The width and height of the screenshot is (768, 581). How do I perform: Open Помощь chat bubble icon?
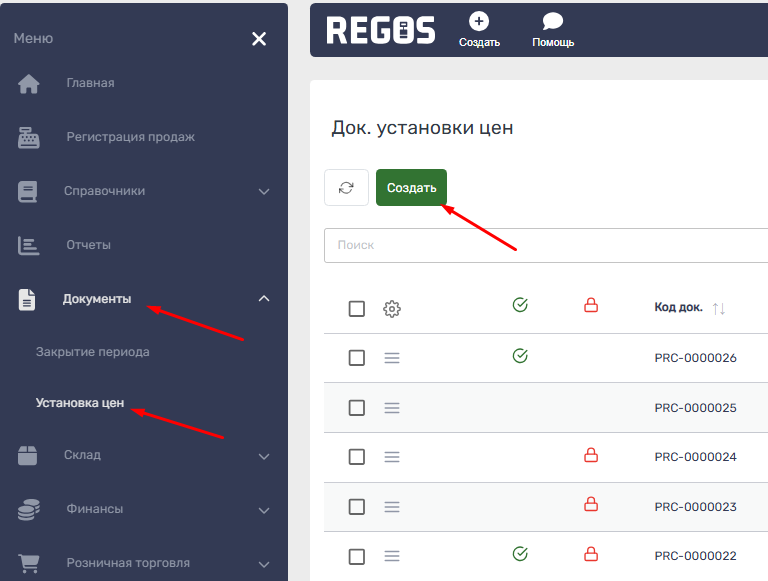(552, 22)
